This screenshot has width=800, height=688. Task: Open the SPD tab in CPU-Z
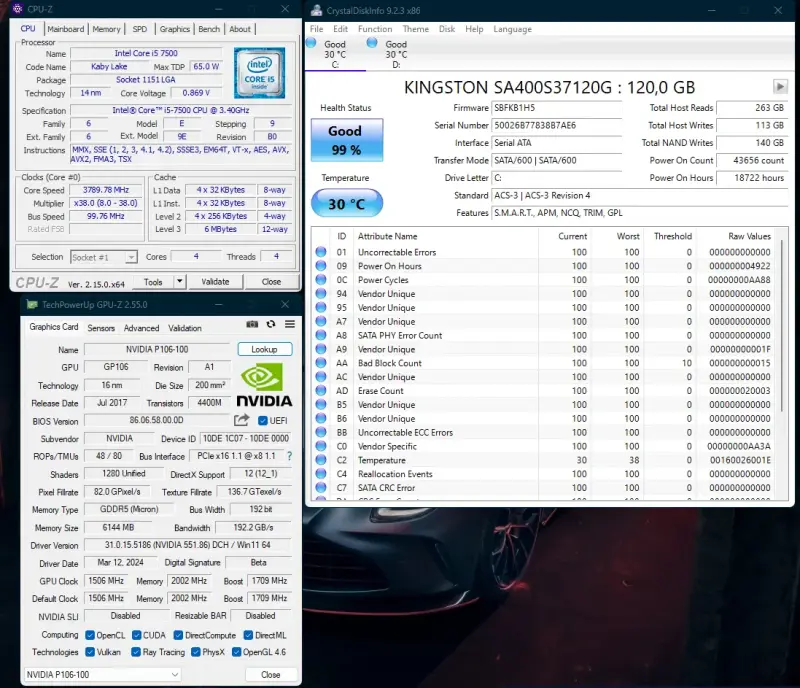(x=139, y=29)
